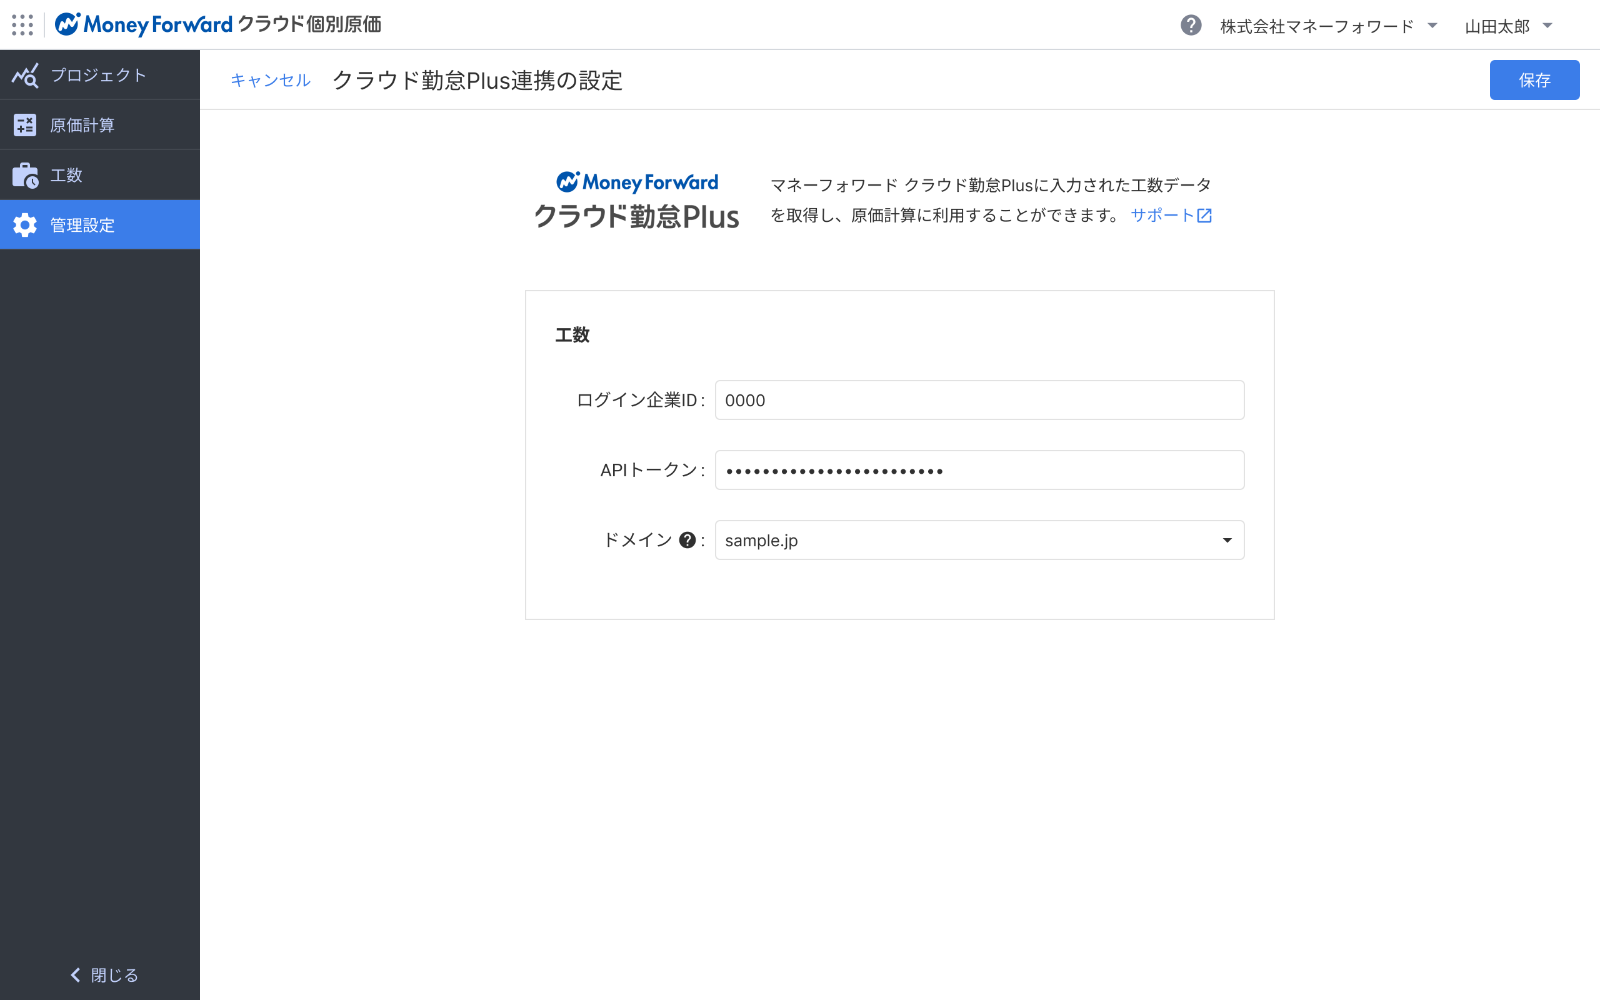Image resolution: width=1600 pixels, height=1000 pixels.
Task: Focus the ログイン企業ID input field
Action: [980, 400]
